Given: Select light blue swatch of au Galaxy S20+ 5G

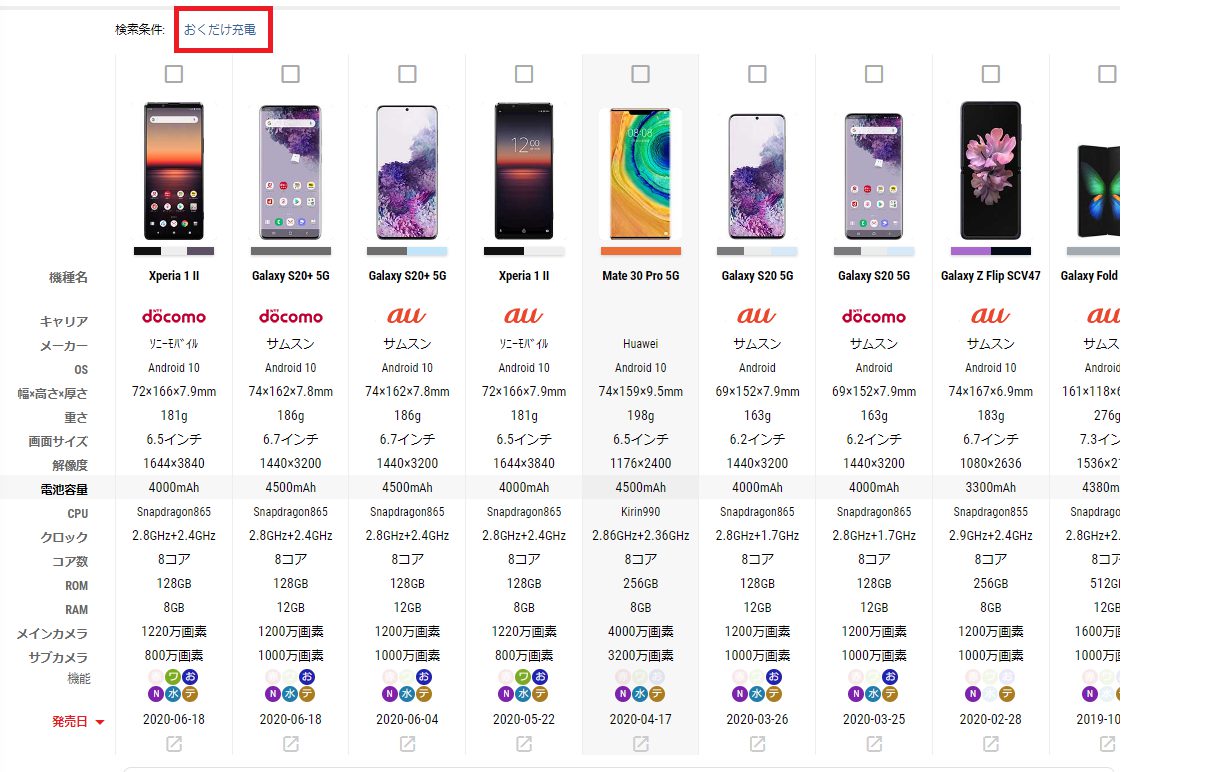Looking at the screenshot, I should point(427,251).
